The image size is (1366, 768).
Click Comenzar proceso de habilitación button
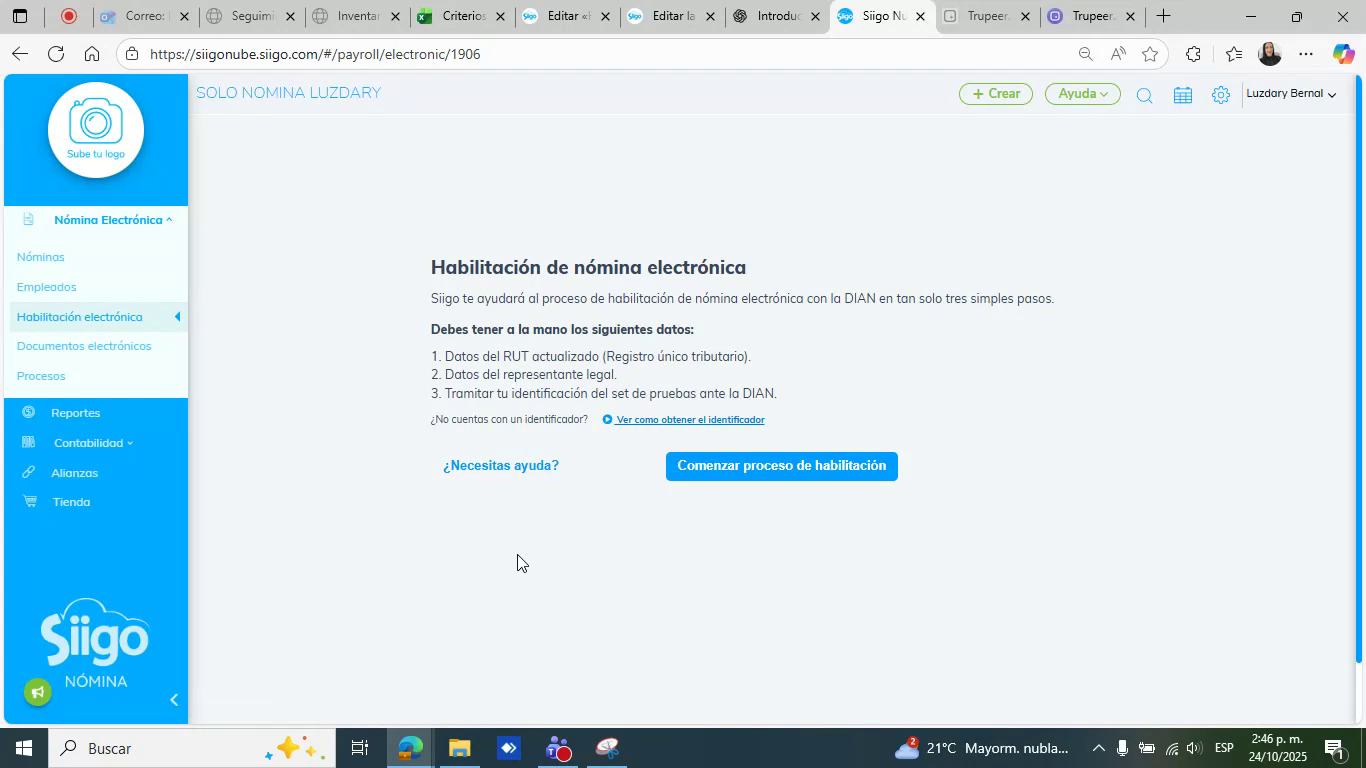[782, 466]
